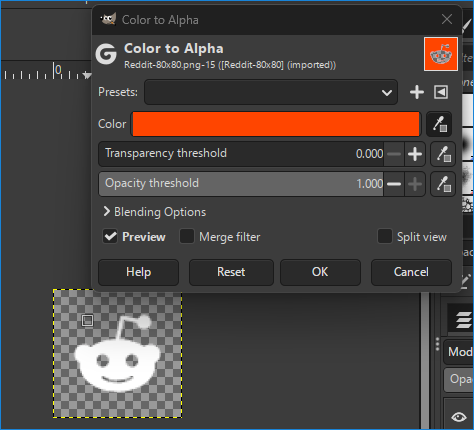
Task: Decrease Opacity threshold with minus button
Action: coord(394,184)
